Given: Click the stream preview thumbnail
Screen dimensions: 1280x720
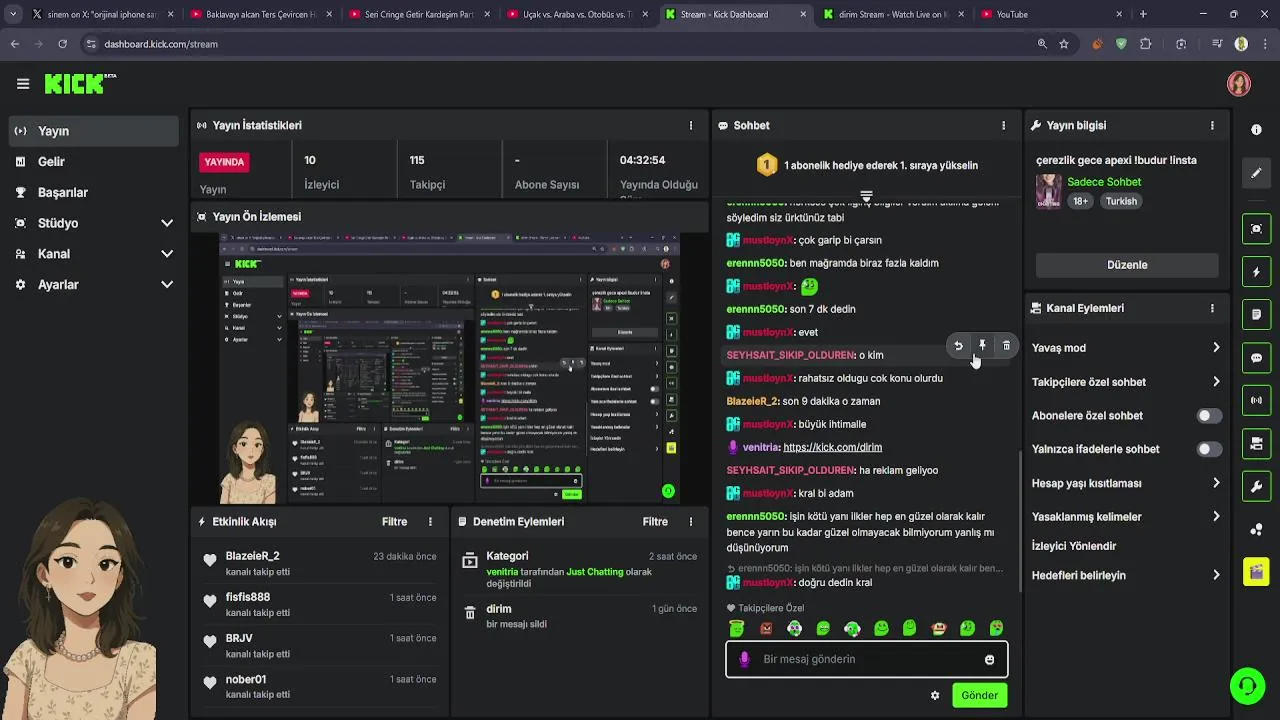Looking at the screenshot, I should pyautogui.click(x=450, y=367).
